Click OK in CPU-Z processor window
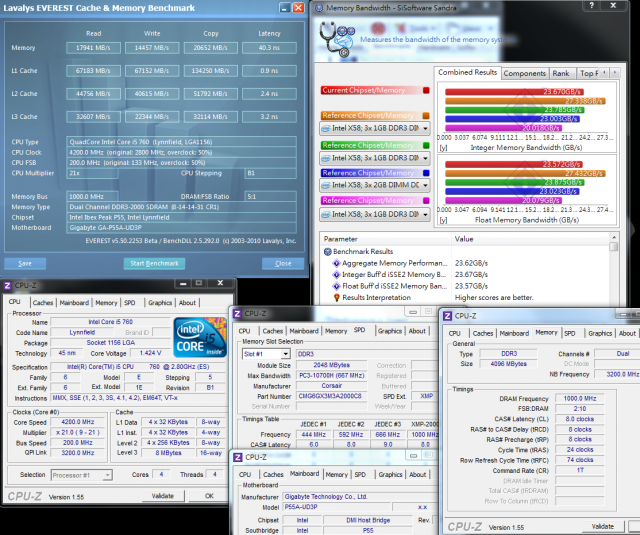This screenshot has width=640, height=535. click(209, 496)
